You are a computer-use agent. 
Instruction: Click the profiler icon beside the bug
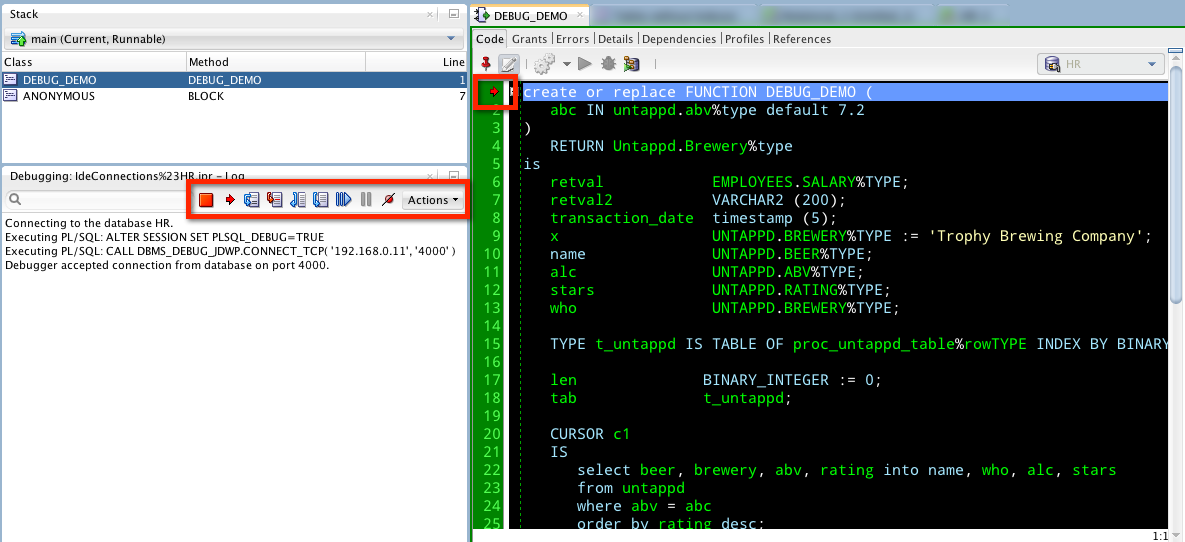tap(632, 65)
